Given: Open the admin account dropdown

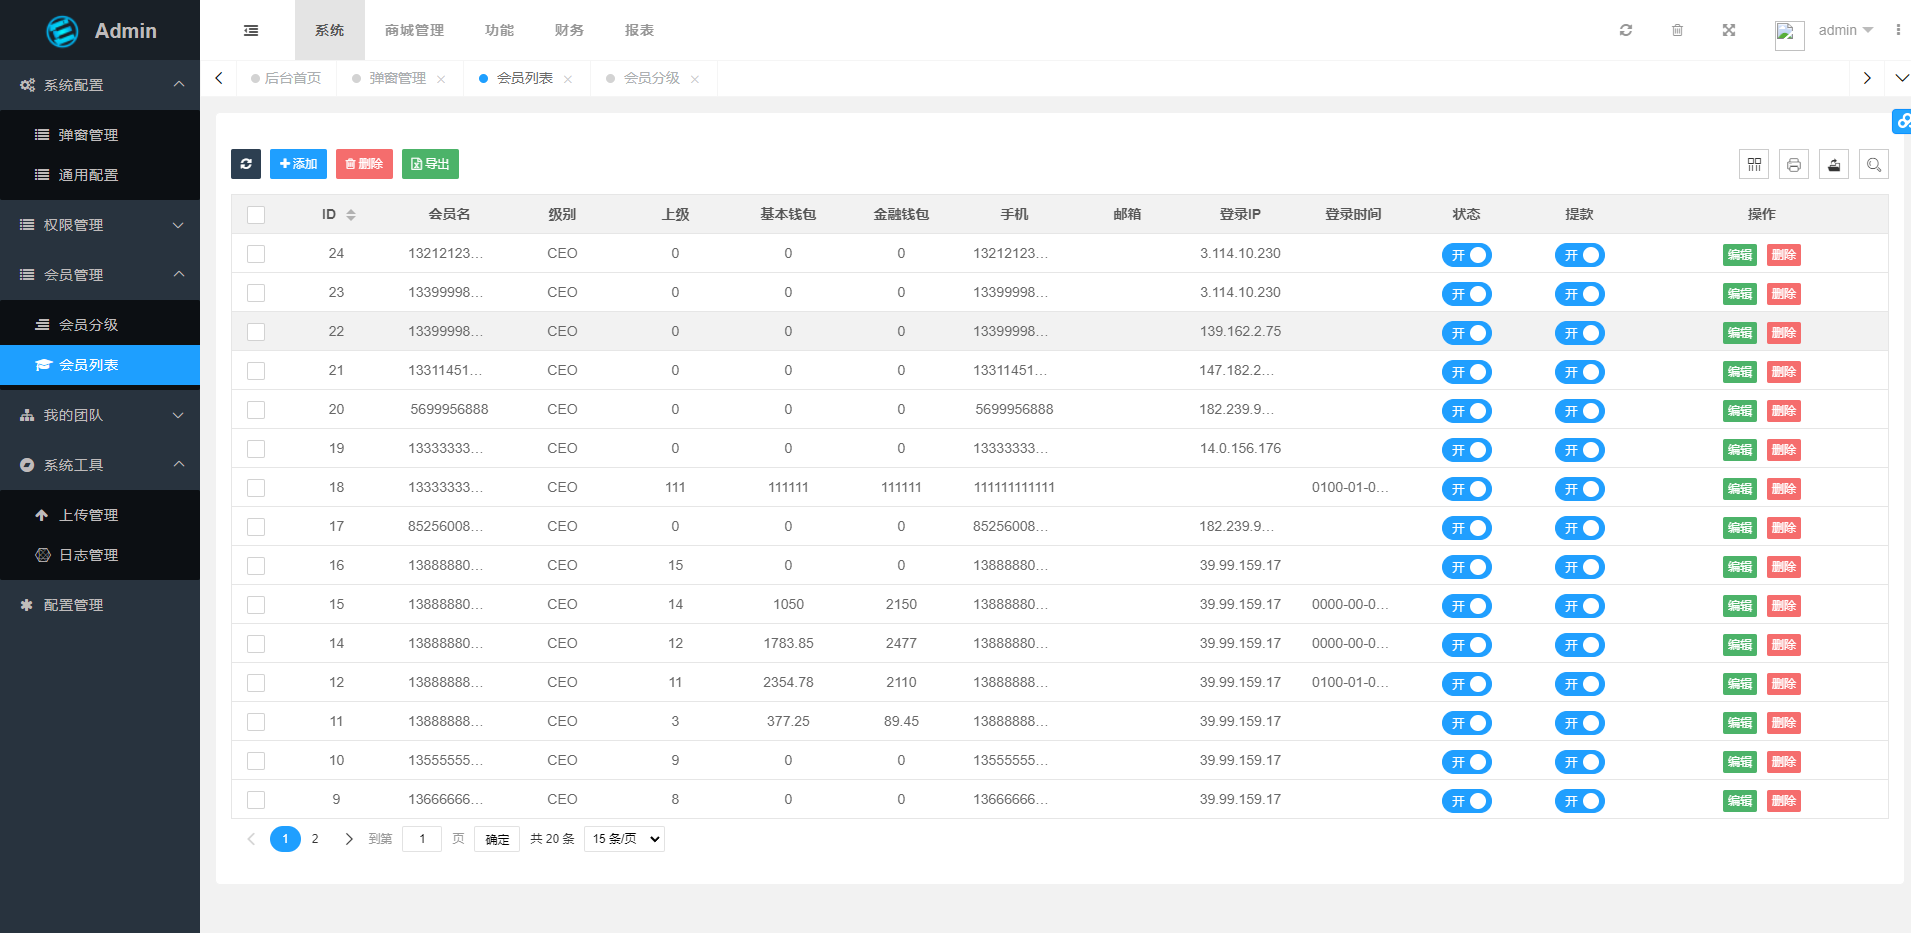Looking at the screenshot, I should 1843,30.
